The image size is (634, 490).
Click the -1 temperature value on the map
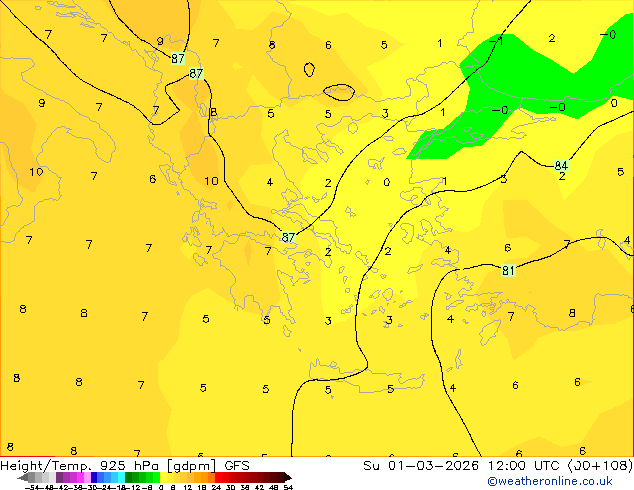pyautogui.click(x=496, y=41)
